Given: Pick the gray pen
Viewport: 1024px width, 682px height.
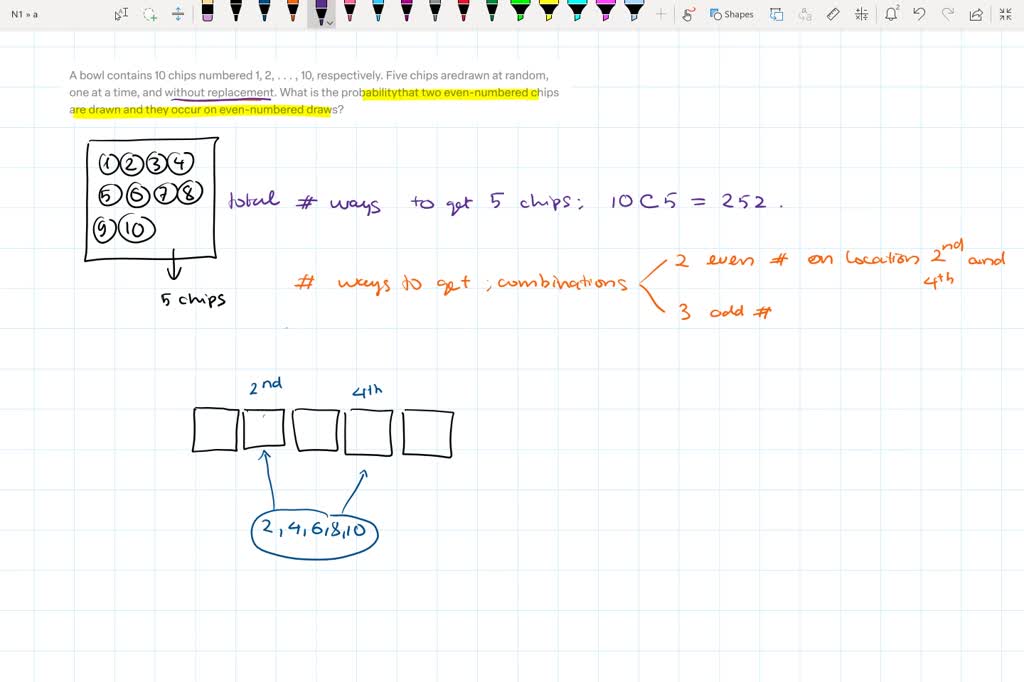Looking at the screenshot, I should click(435, 11).
